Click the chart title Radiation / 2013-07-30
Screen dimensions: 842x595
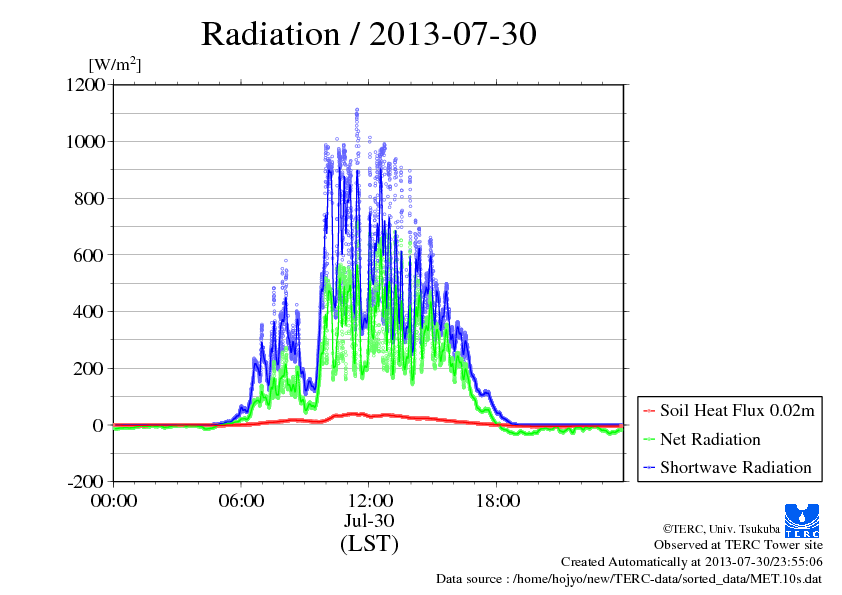369,34
